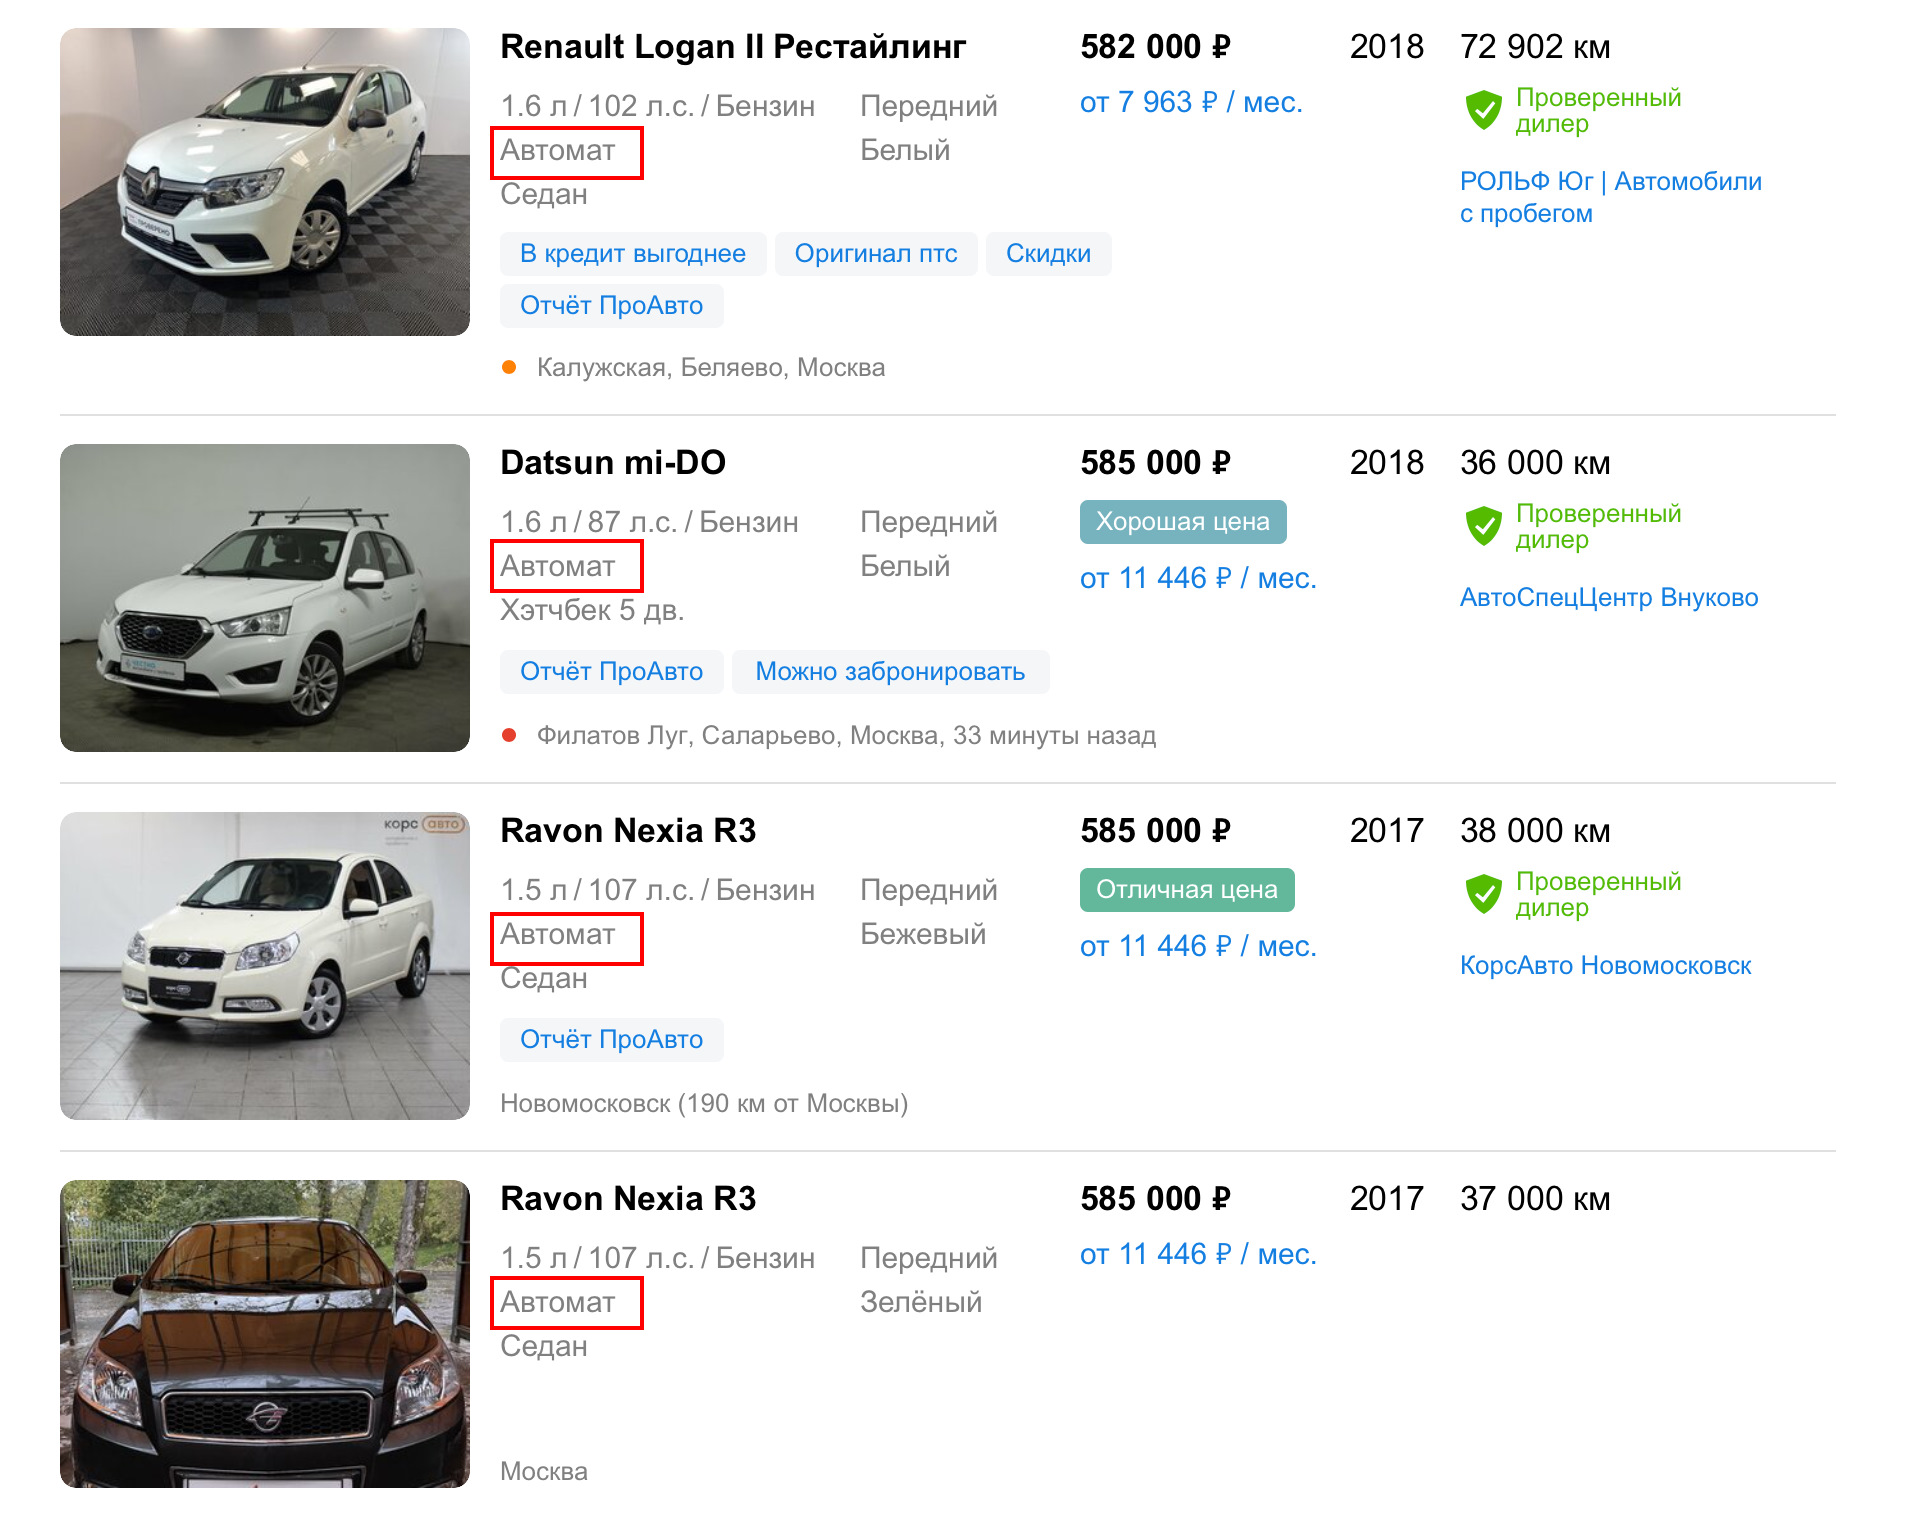Click the red metro dot near Филатов Луг

pos(509,735)
